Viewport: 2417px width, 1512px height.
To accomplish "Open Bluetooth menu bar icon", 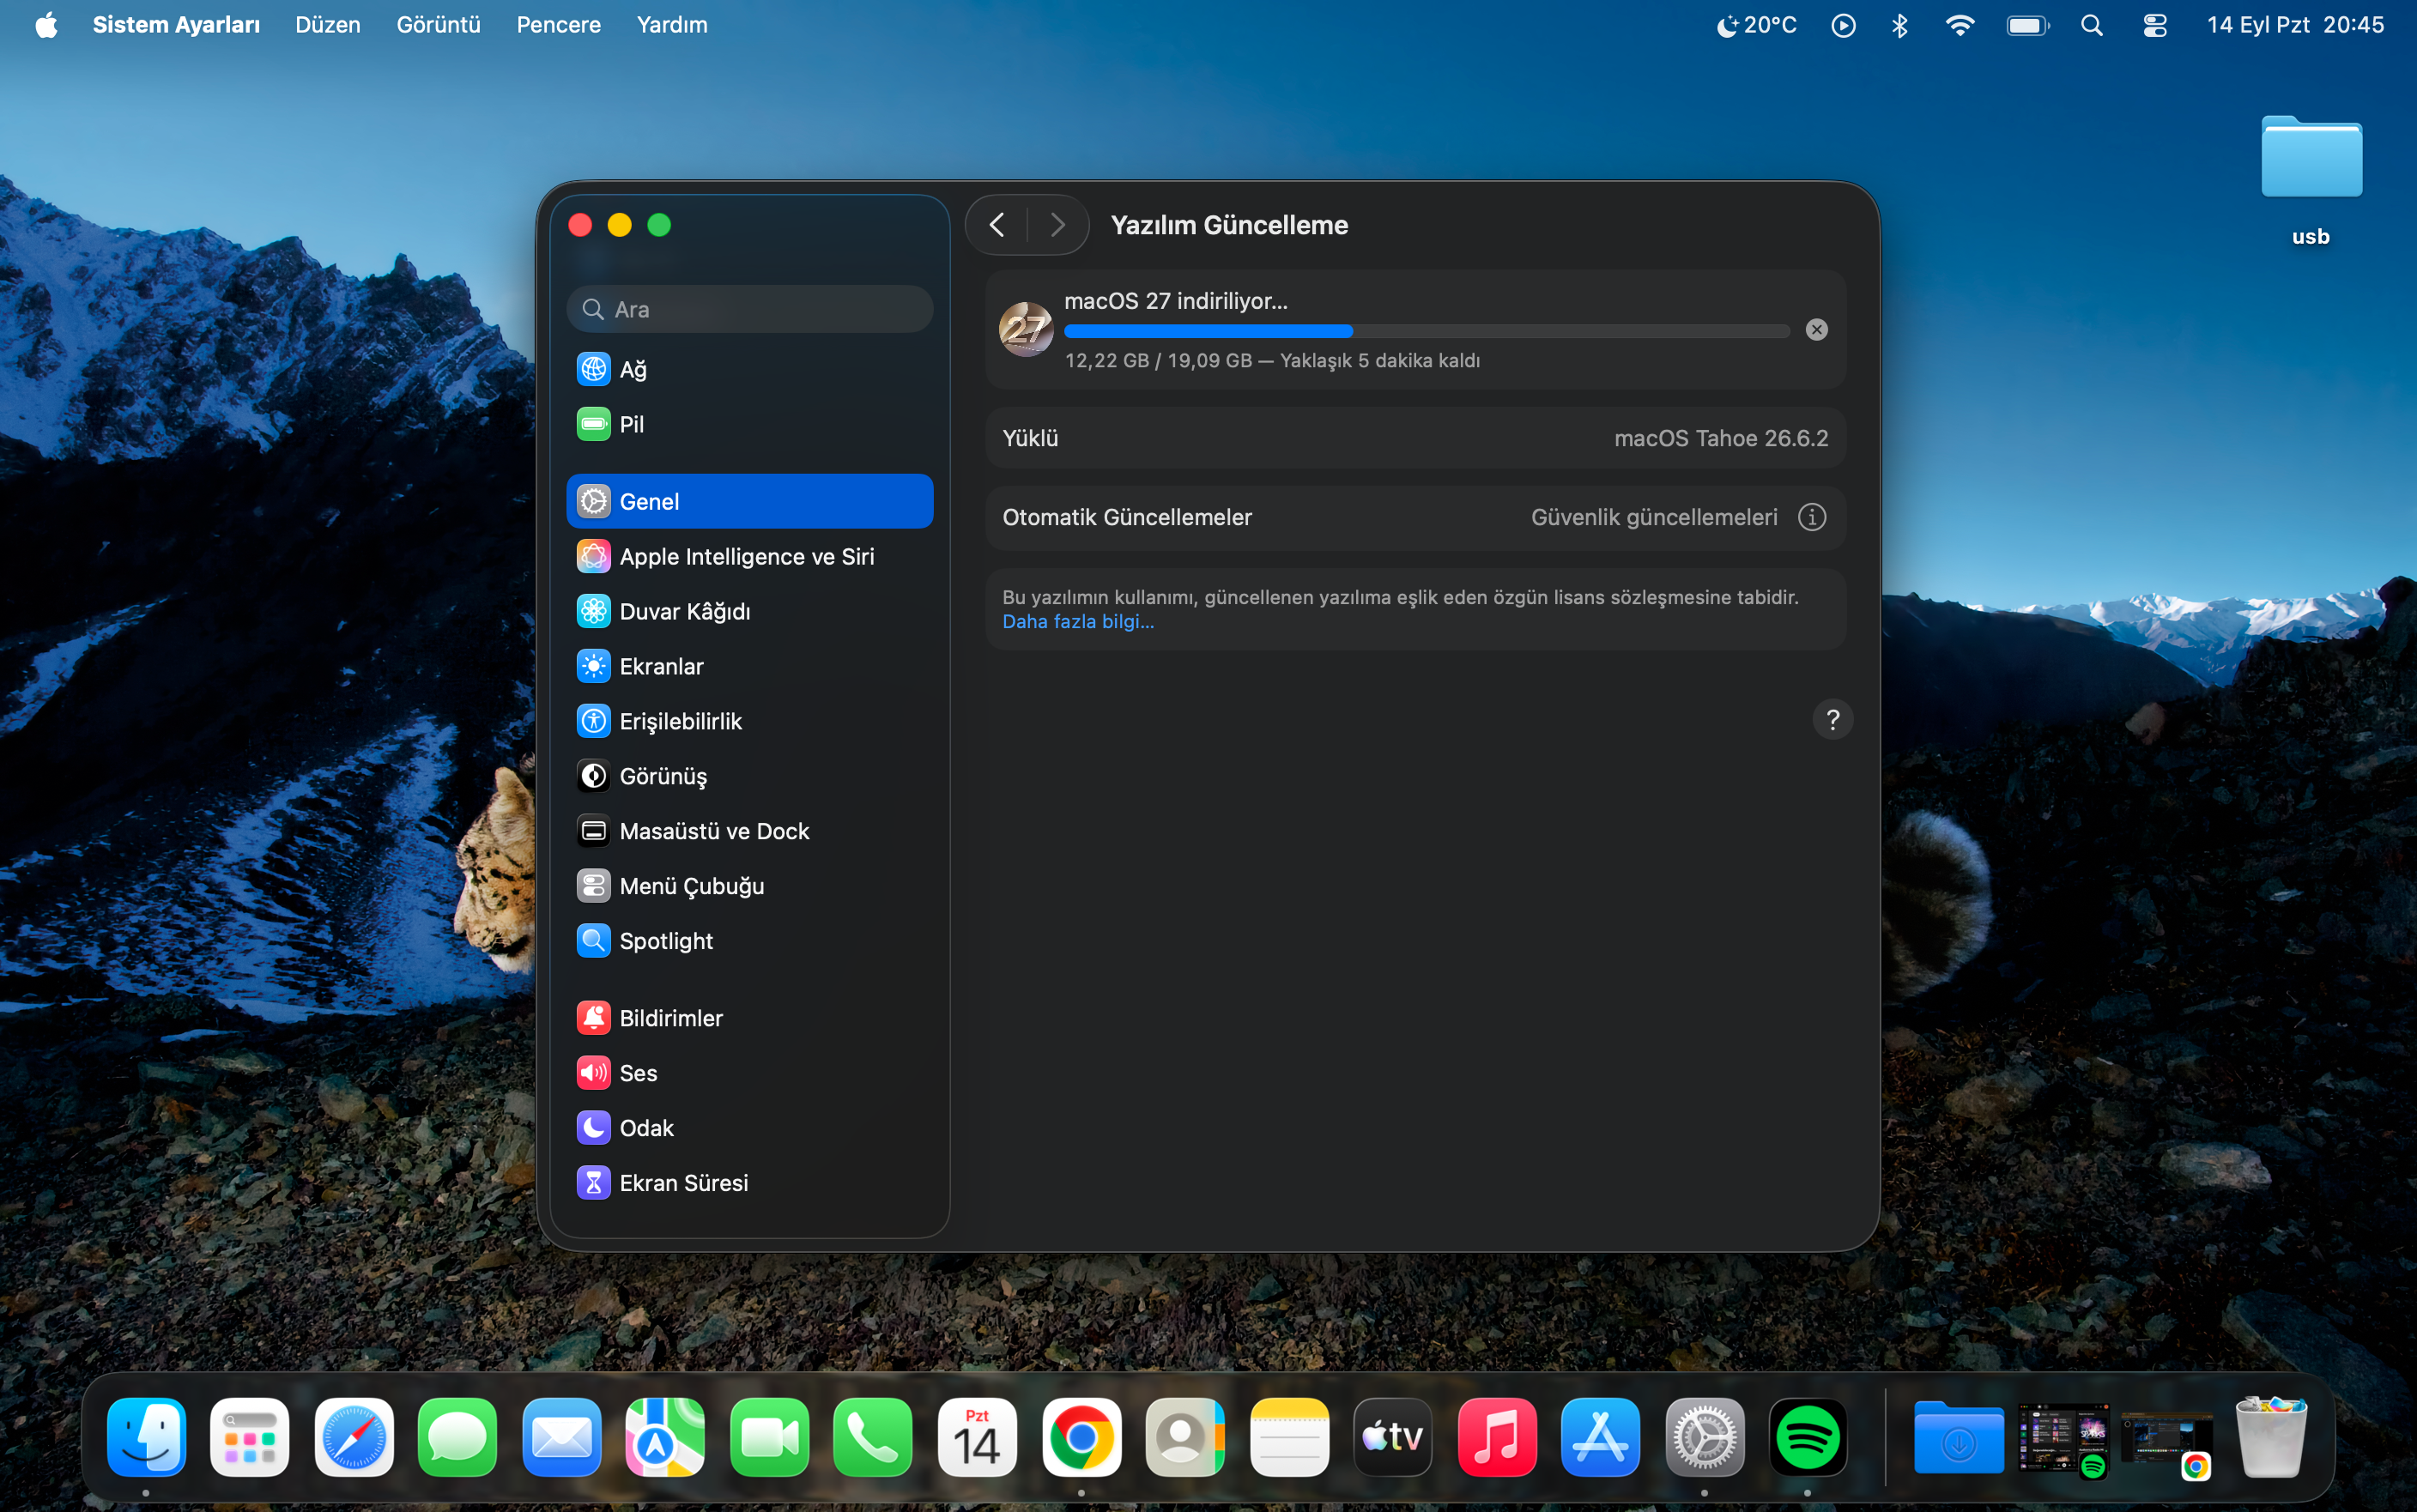I will click(1899, 25).
